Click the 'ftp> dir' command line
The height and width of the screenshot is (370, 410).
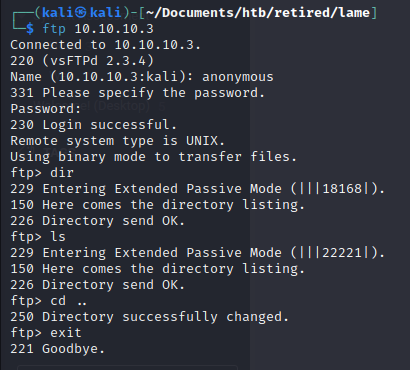tap(42, 173)
